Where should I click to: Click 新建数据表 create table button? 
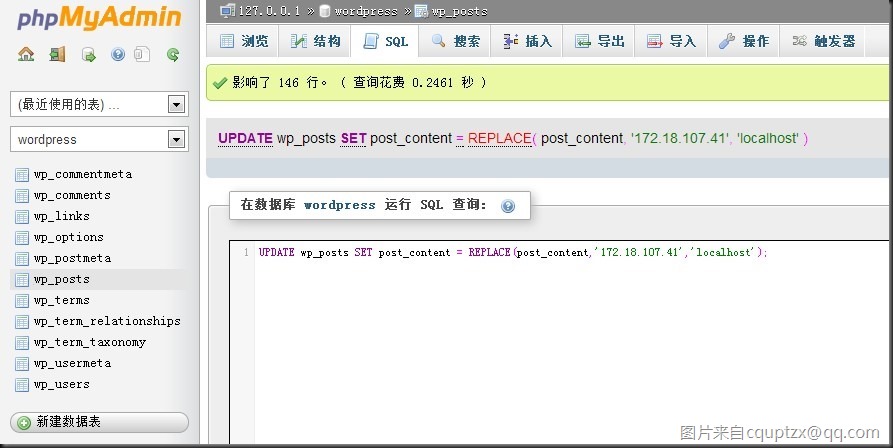[x=99, y=422]
